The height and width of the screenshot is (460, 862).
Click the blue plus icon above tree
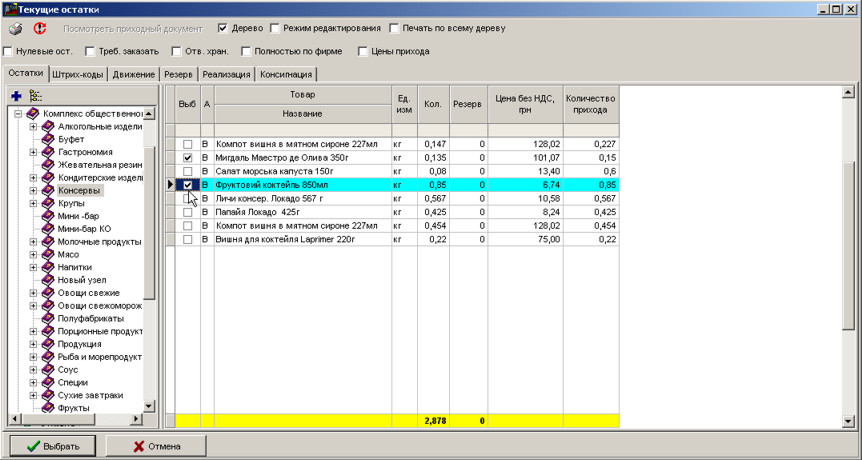(x=16, y=96)
